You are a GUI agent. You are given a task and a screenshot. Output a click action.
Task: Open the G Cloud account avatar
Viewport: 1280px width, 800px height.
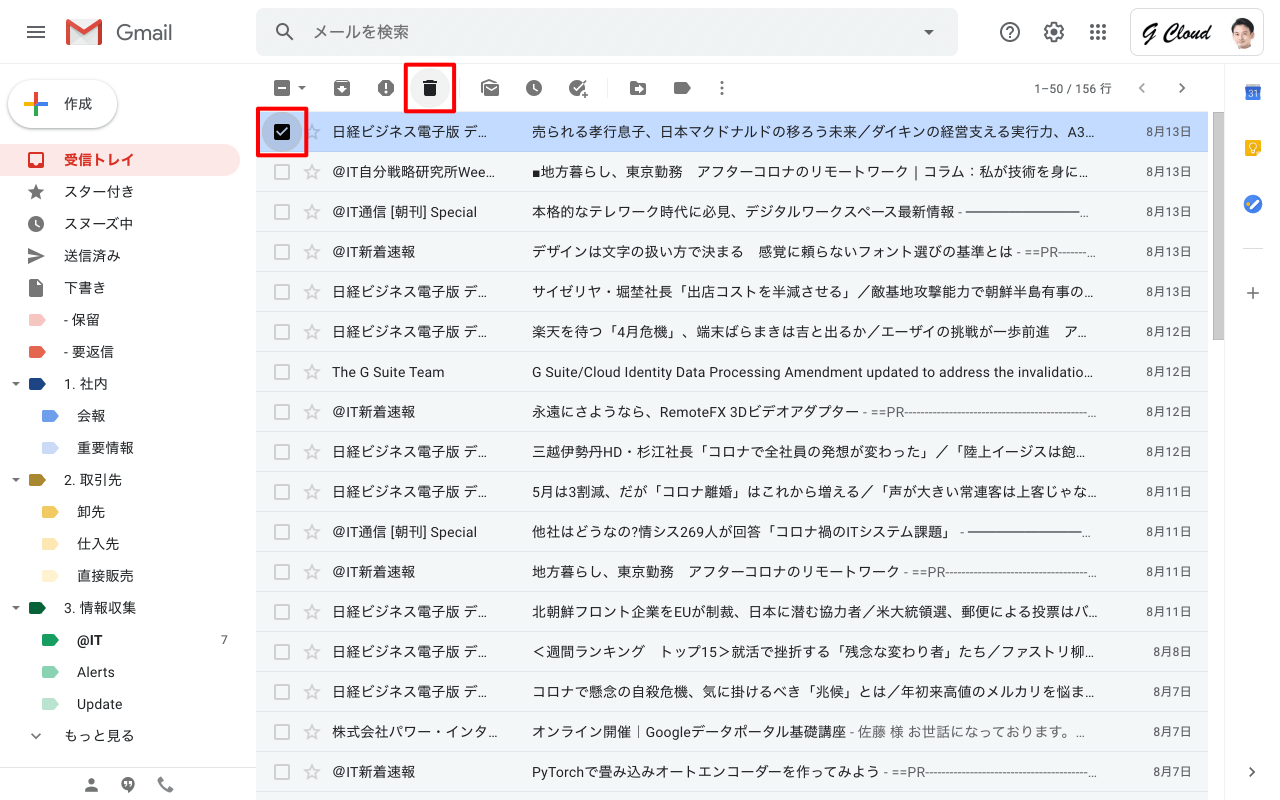1242,32
